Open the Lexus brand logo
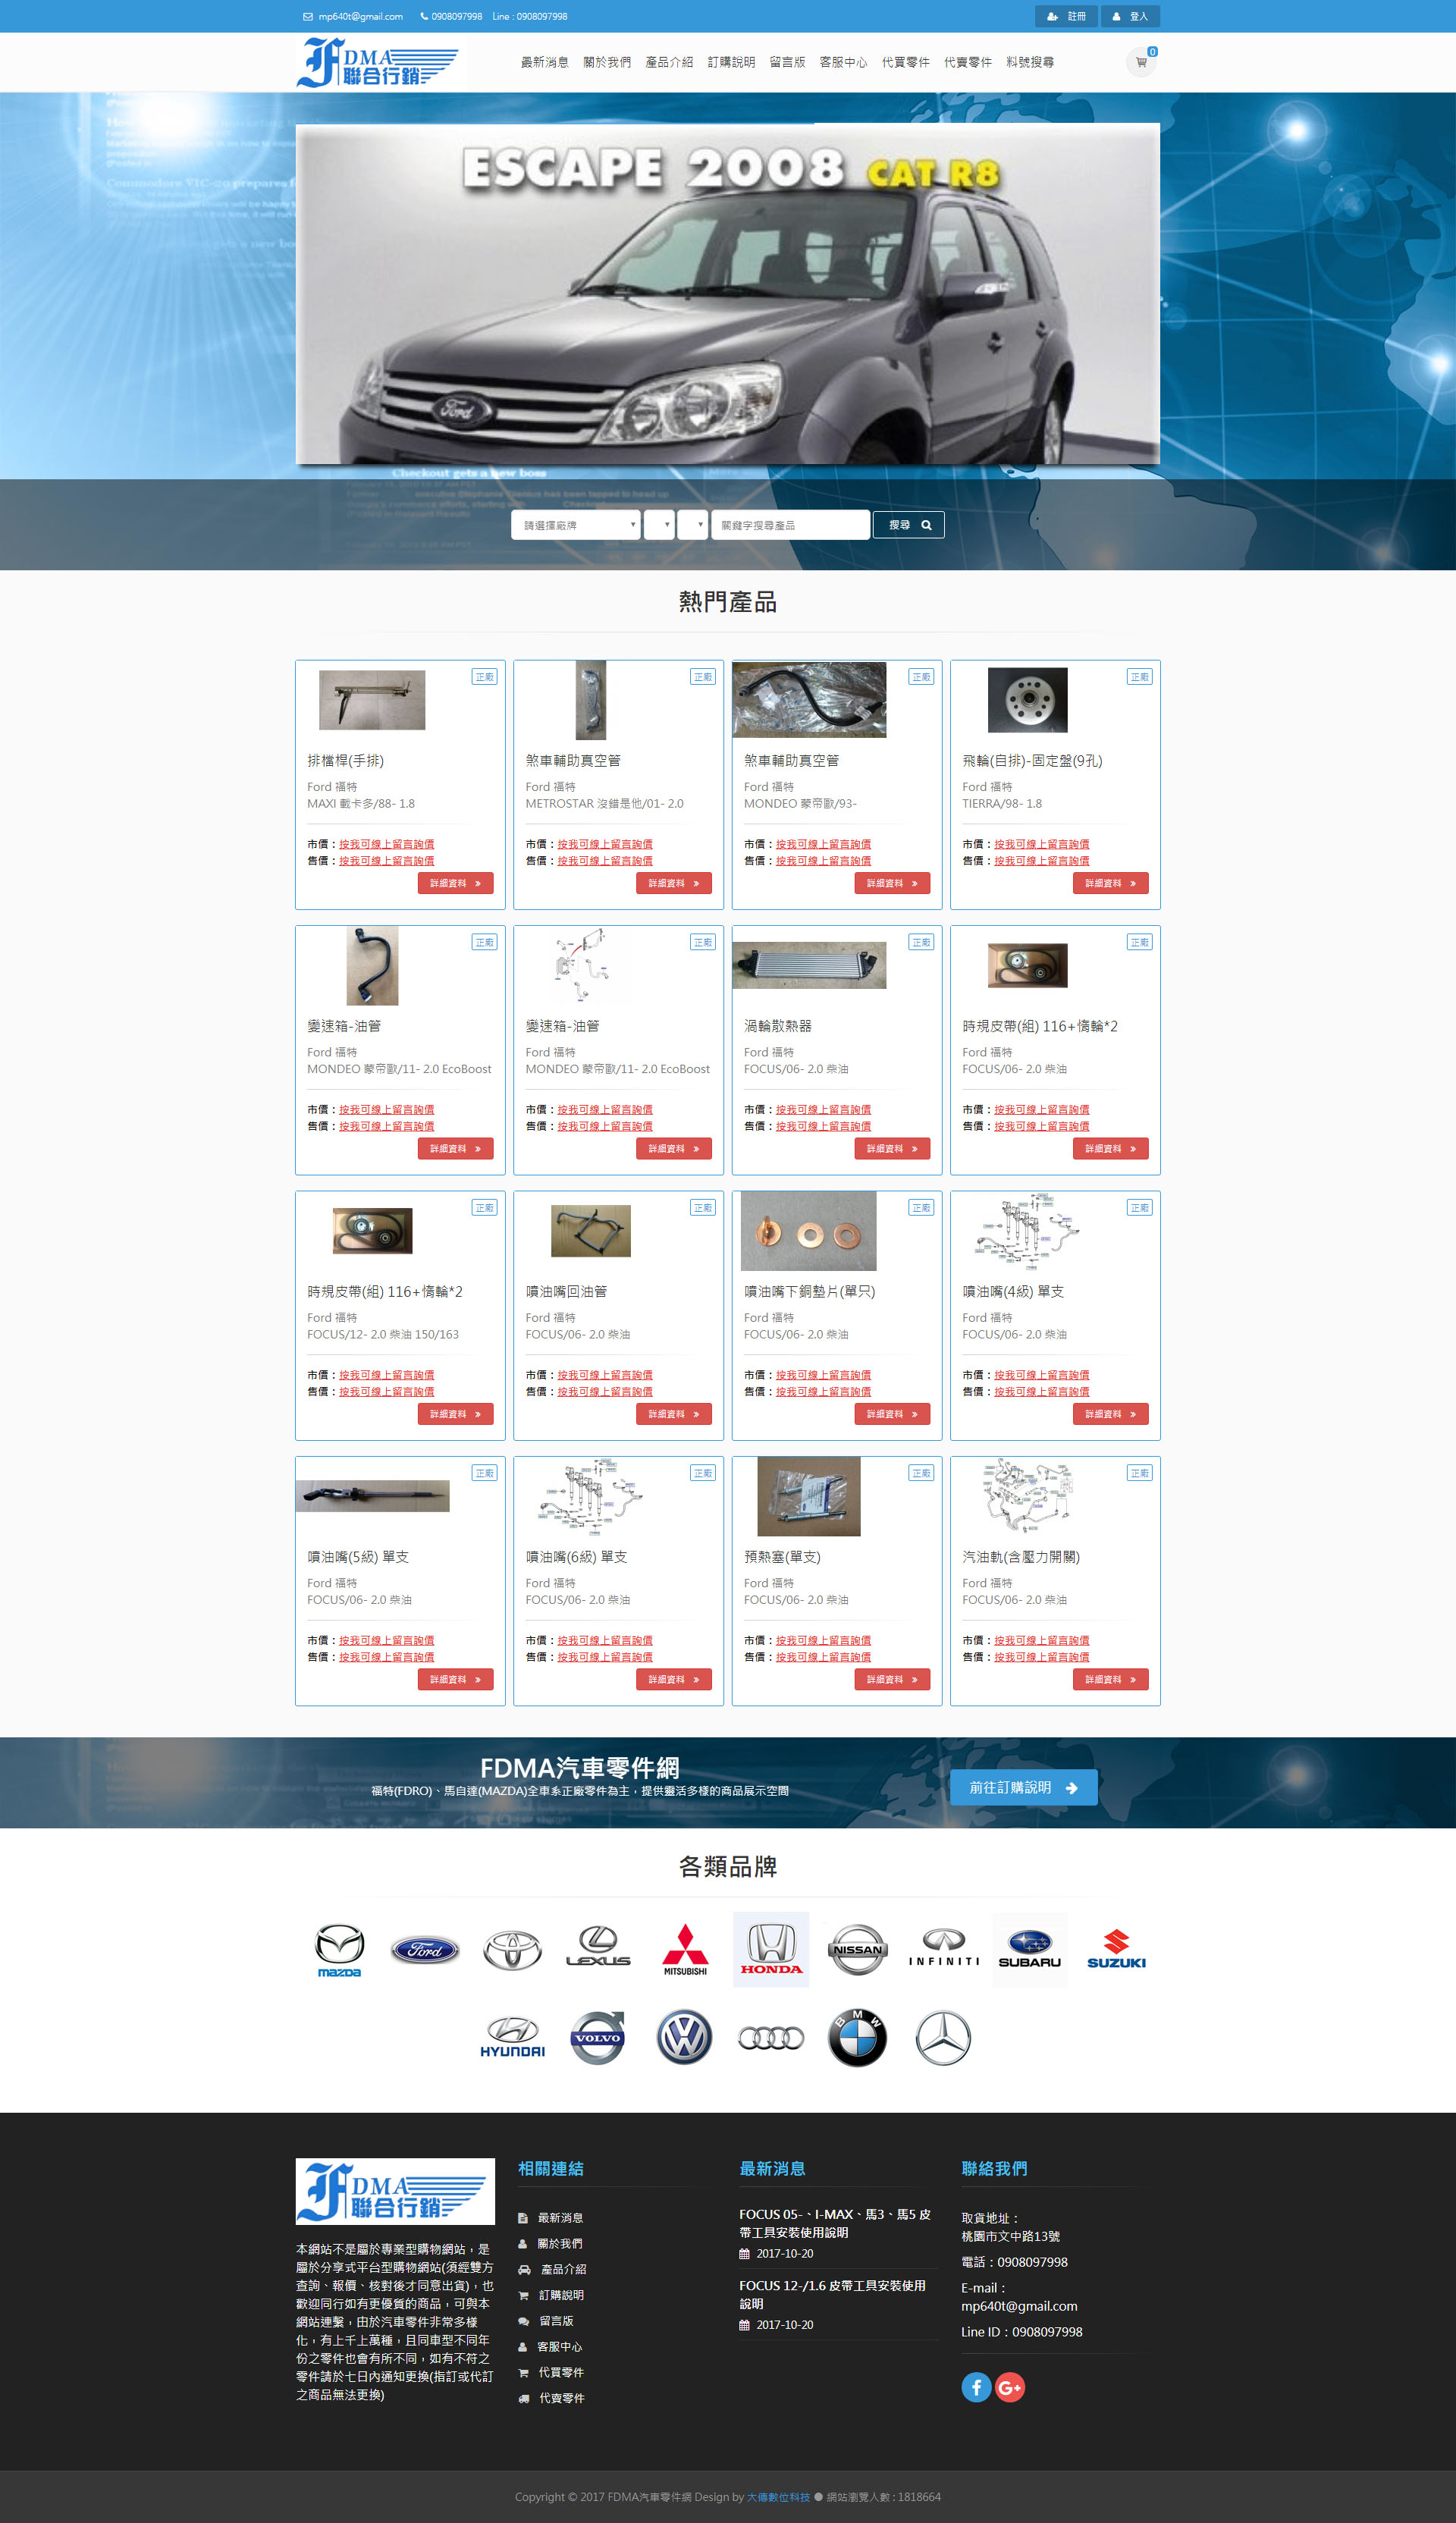This screenshot has width=1456, height=2523. click(x=598, y=1946)
